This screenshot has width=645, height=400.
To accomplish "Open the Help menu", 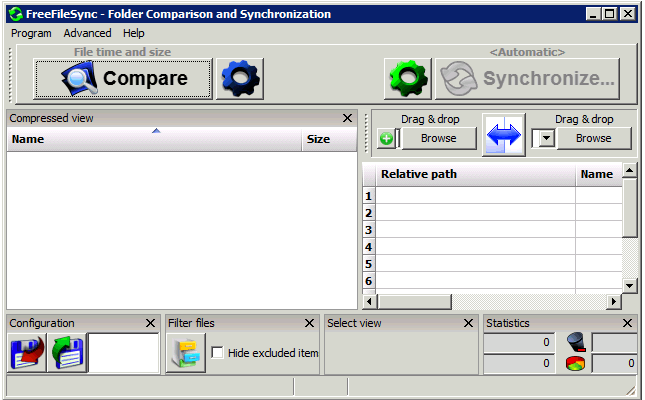I will 134,33.
